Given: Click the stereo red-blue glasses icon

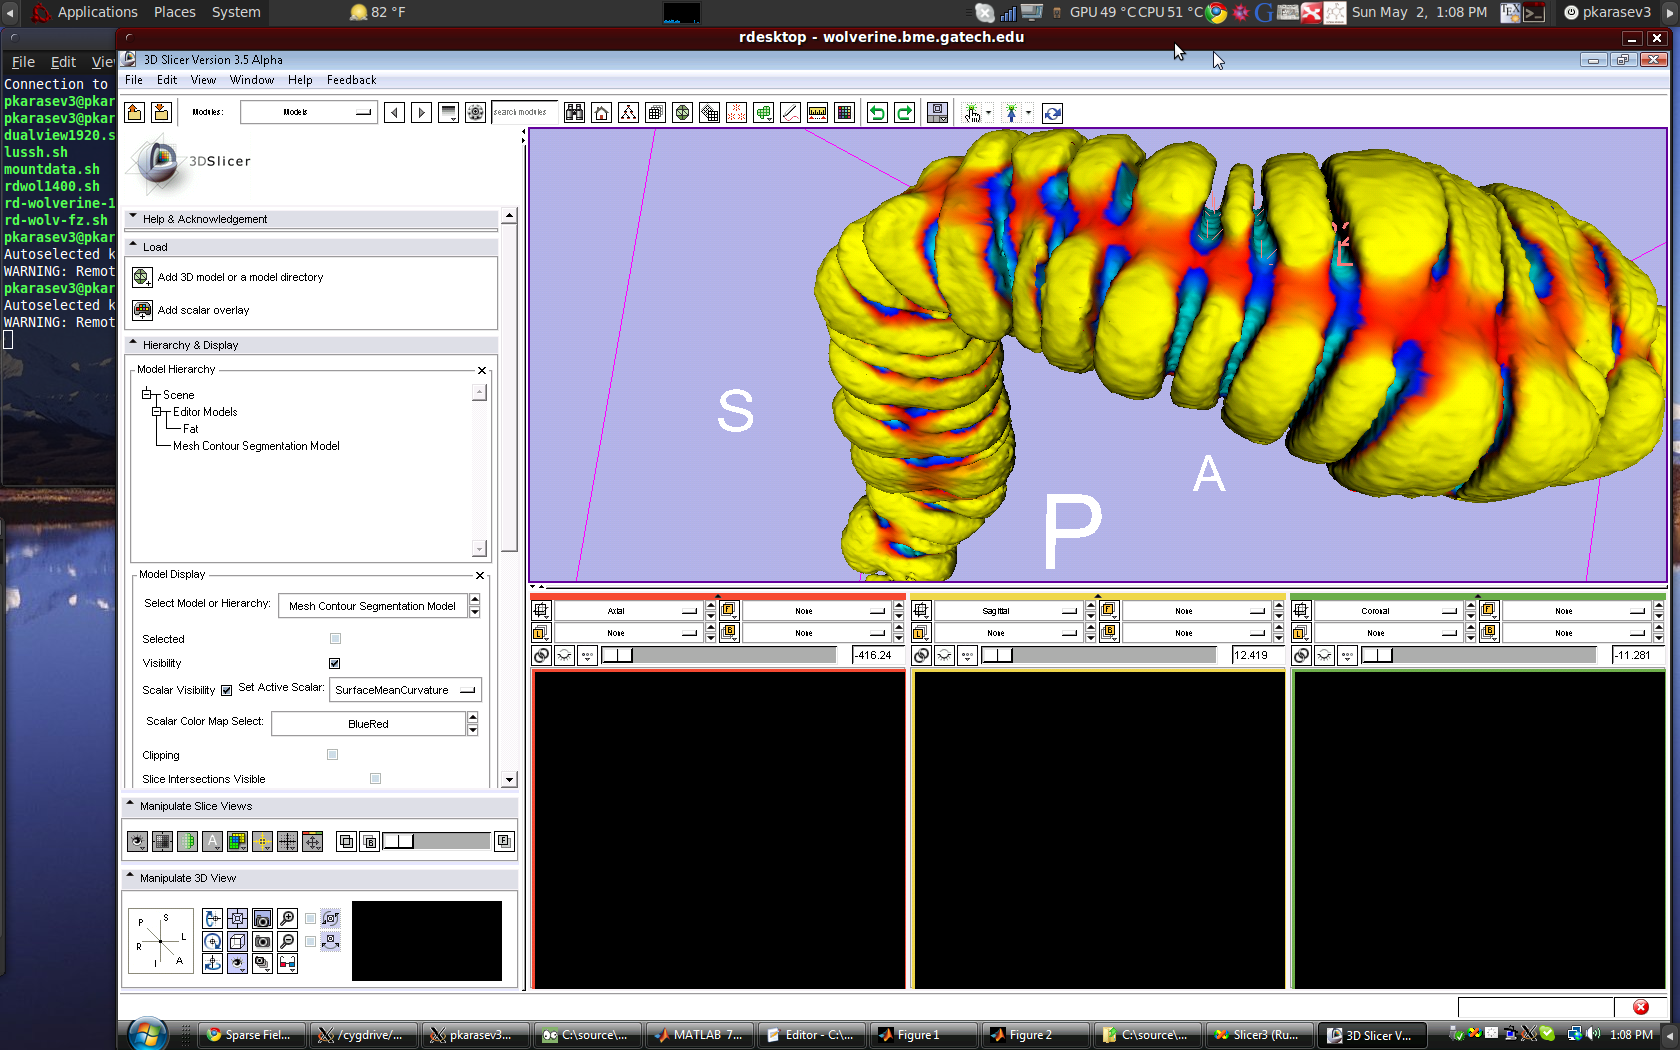Looking at the screenshot, I should 287,963.
